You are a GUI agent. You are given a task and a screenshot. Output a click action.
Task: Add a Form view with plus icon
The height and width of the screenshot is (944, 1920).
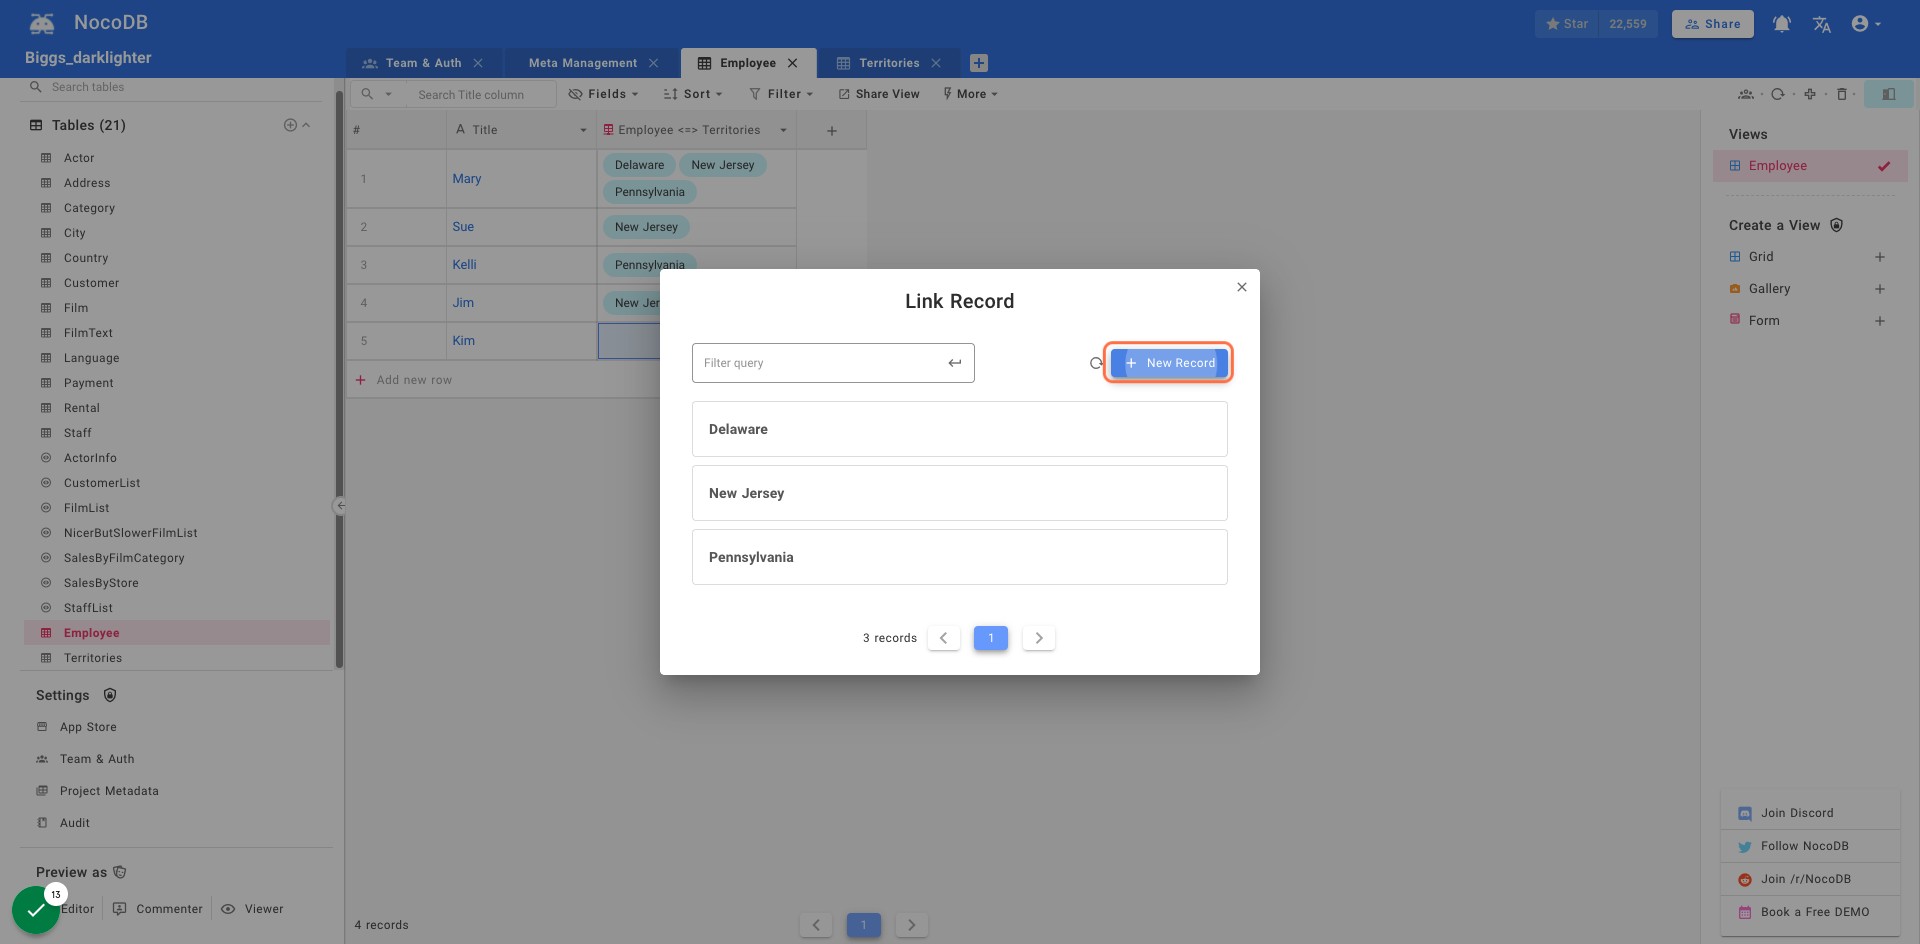1880,321
